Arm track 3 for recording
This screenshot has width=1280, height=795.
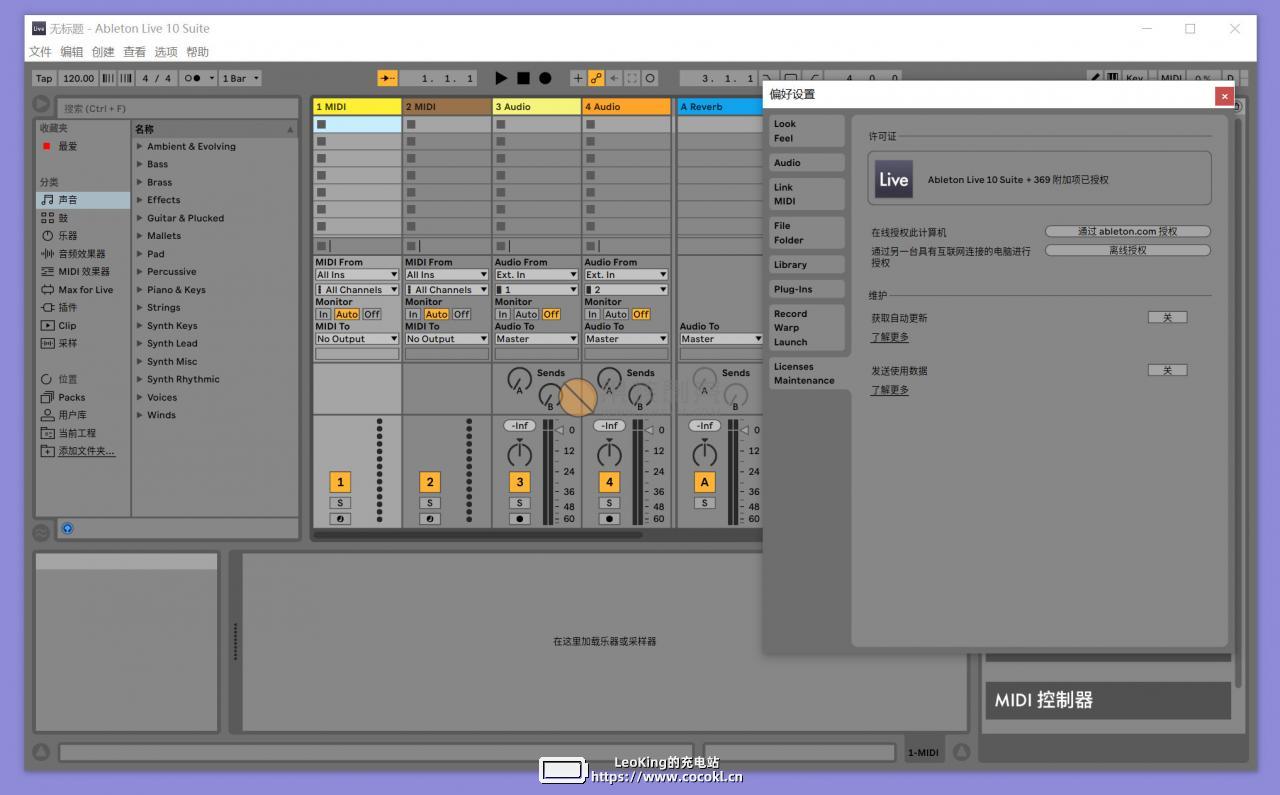(519, 519)
